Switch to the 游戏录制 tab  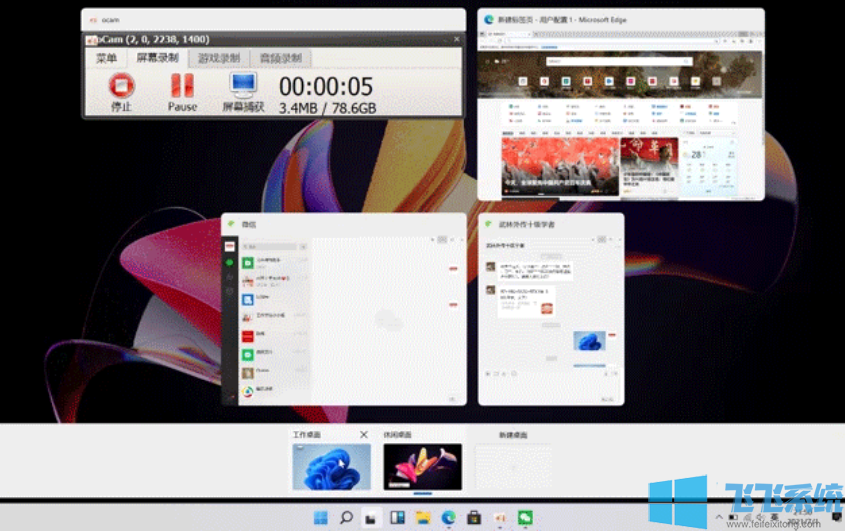(x=219, y=58)
